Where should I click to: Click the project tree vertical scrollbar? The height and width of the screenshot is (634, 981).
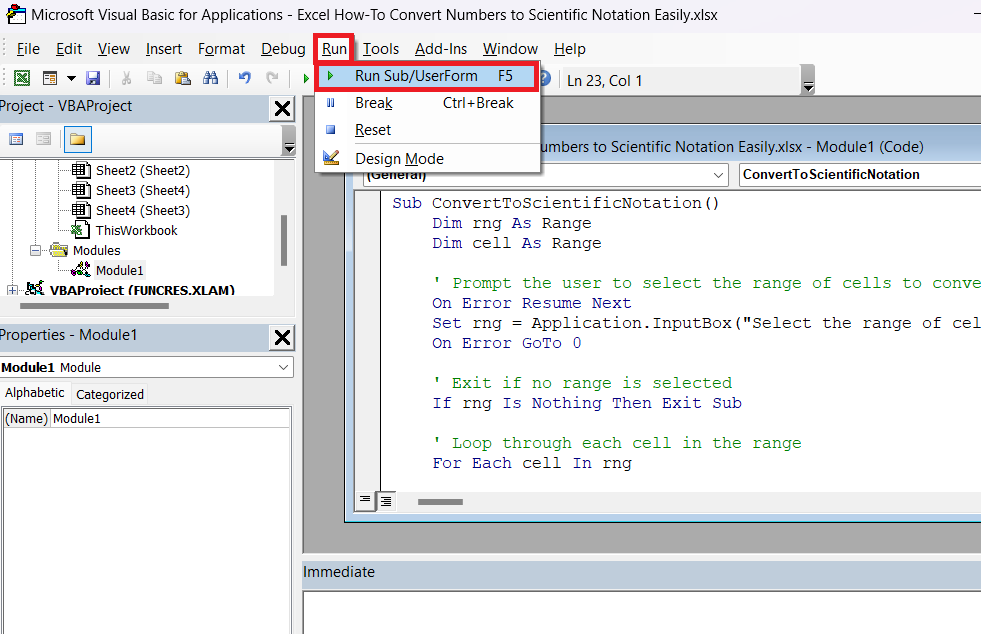284,240
